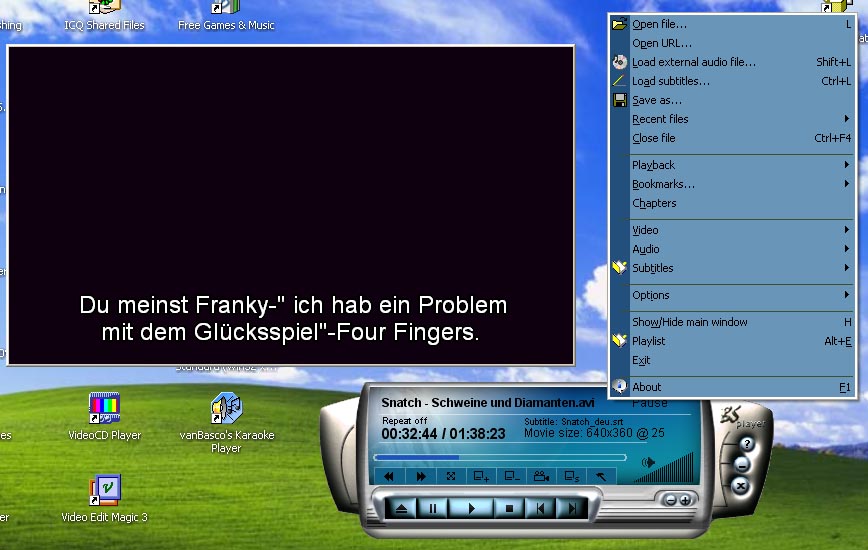The width and height of the screenshot is (868, 550).
Task: Click the play button in BSPlayer
Action: click(471, 508)
